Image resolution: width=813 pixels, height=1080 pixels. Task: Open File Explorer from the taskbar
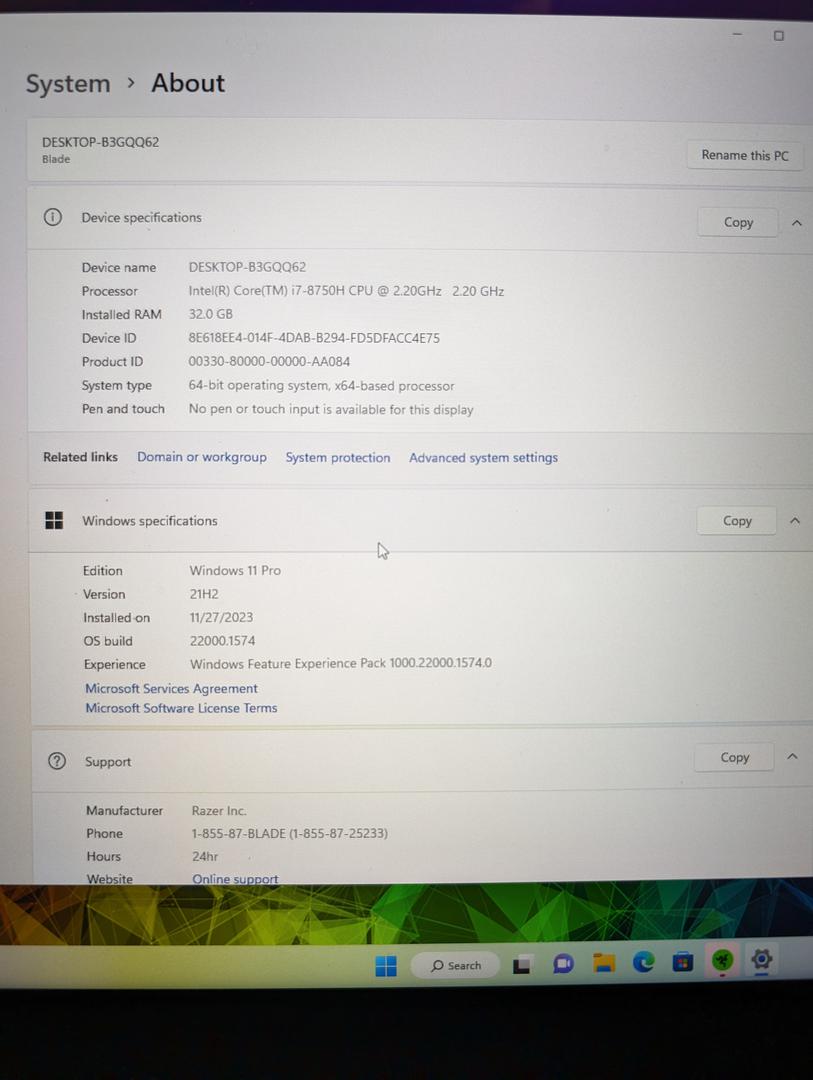pos(604,963)
